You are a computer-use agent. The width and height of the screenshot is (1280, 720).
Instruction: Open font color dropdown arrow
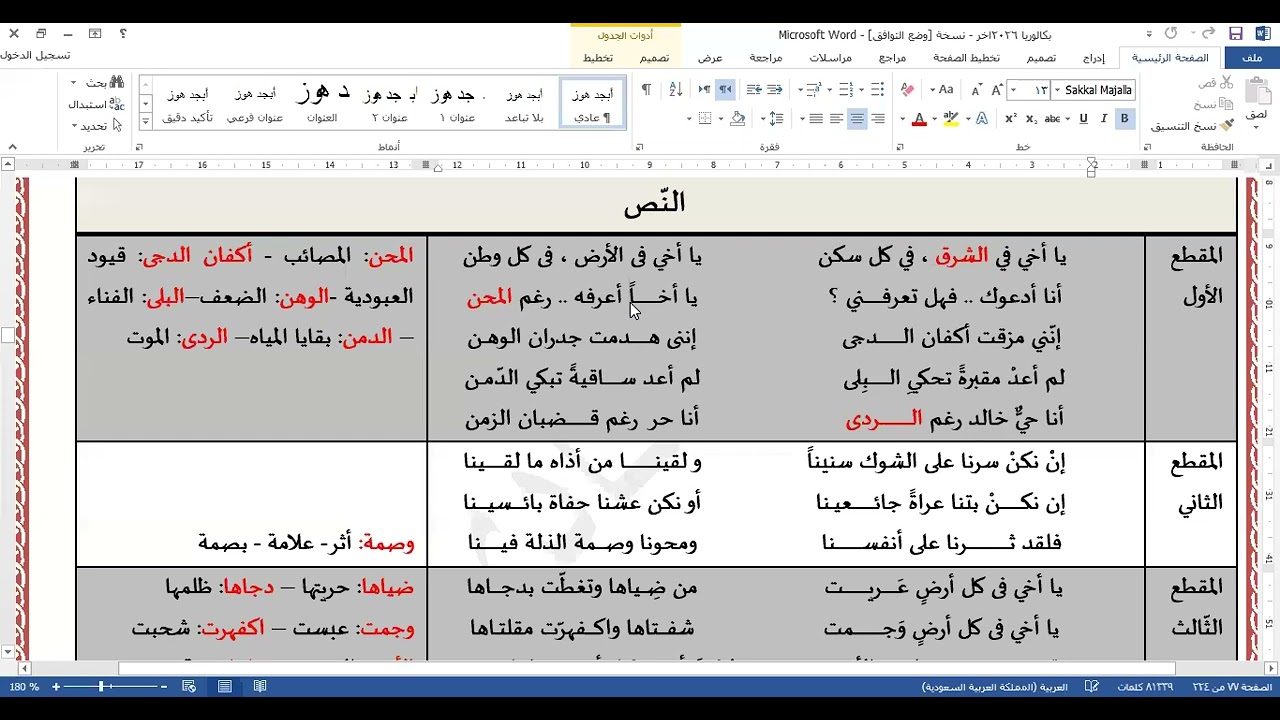click(902, 118)
